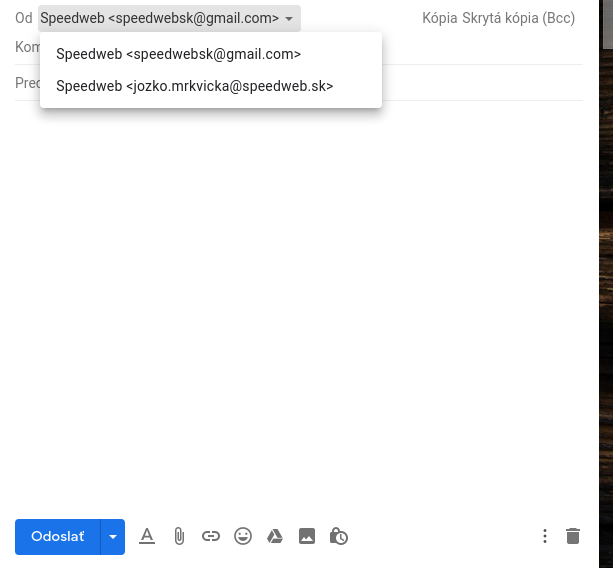Add Skrytá kópia (Bcc) recipients
The width and height of the screenshot is (613, 568).
(518, 18)
